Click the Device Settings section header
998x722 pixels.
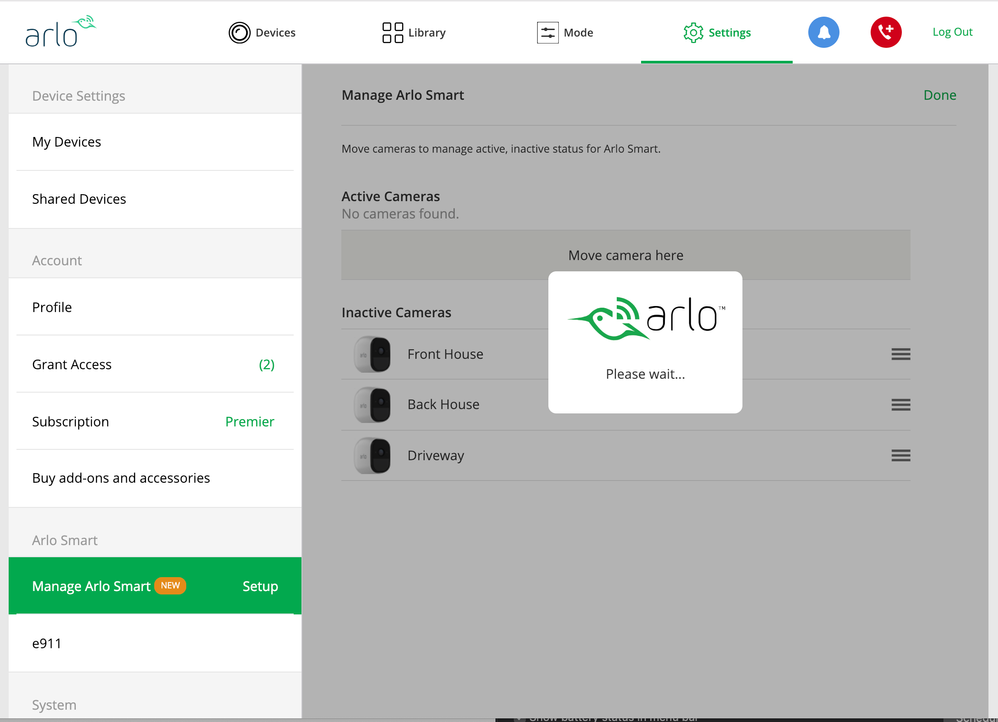tap(78, 96)
